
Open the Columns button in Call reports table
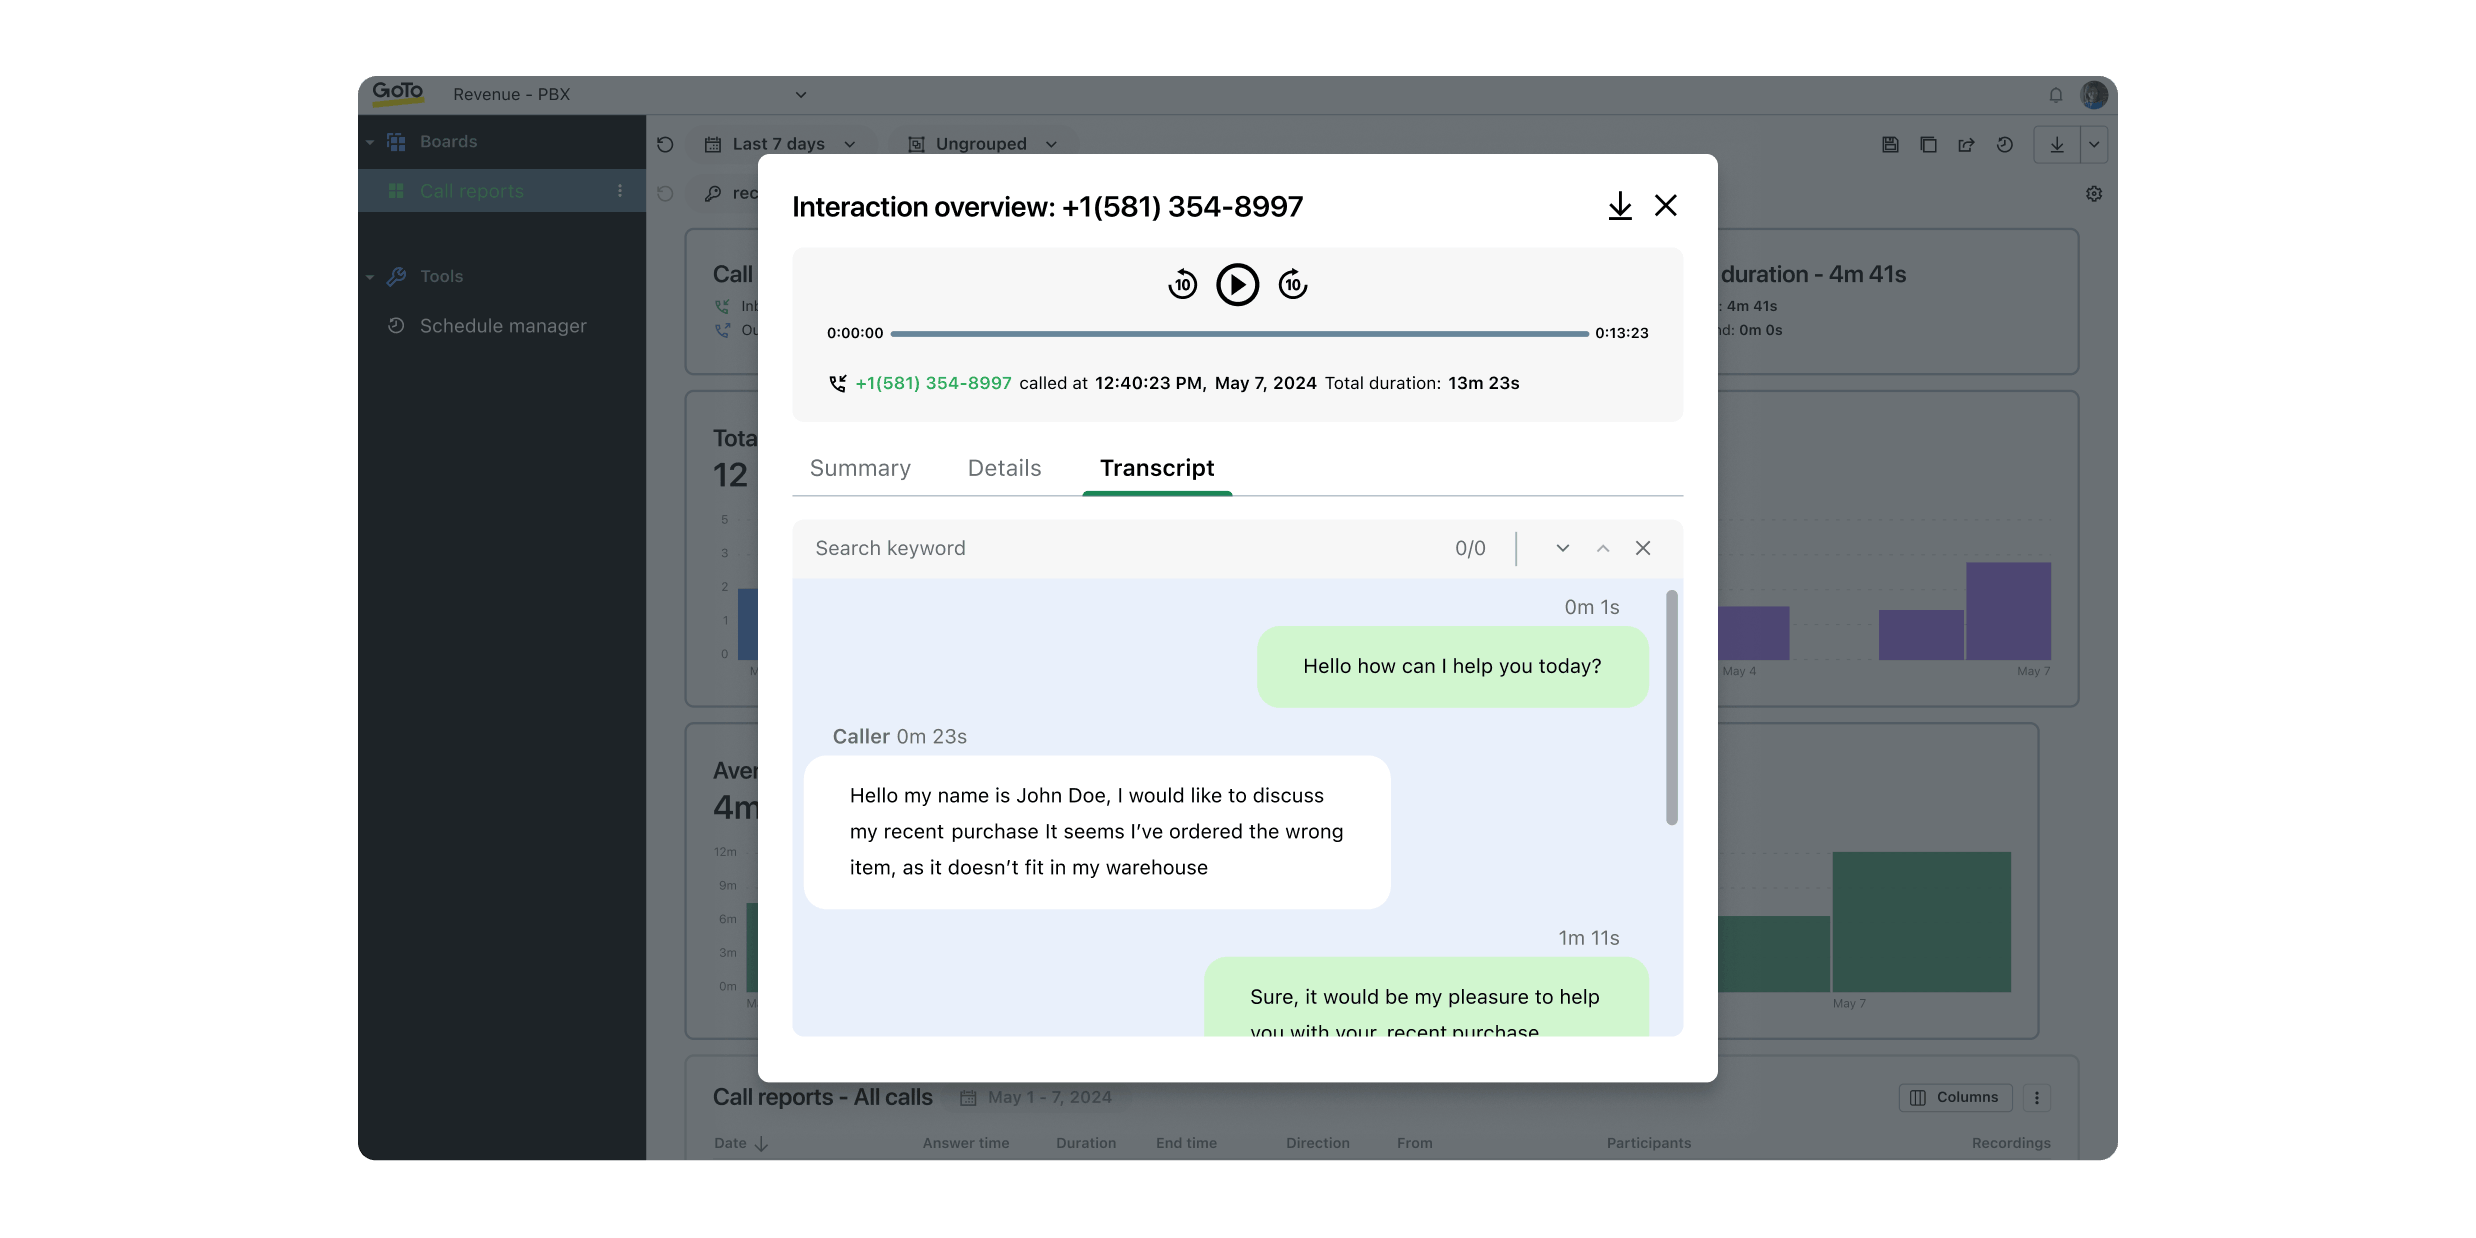click(x=1954, y=1098)
